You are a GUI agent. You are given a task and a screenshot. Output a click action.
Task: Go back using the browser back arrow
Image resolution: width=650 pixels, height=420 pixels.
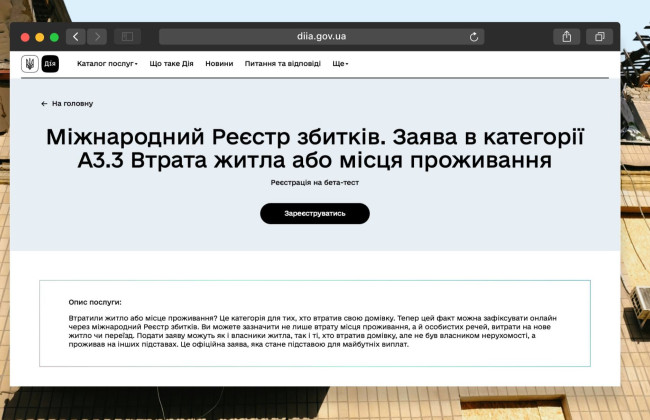(x=75, y=36)
